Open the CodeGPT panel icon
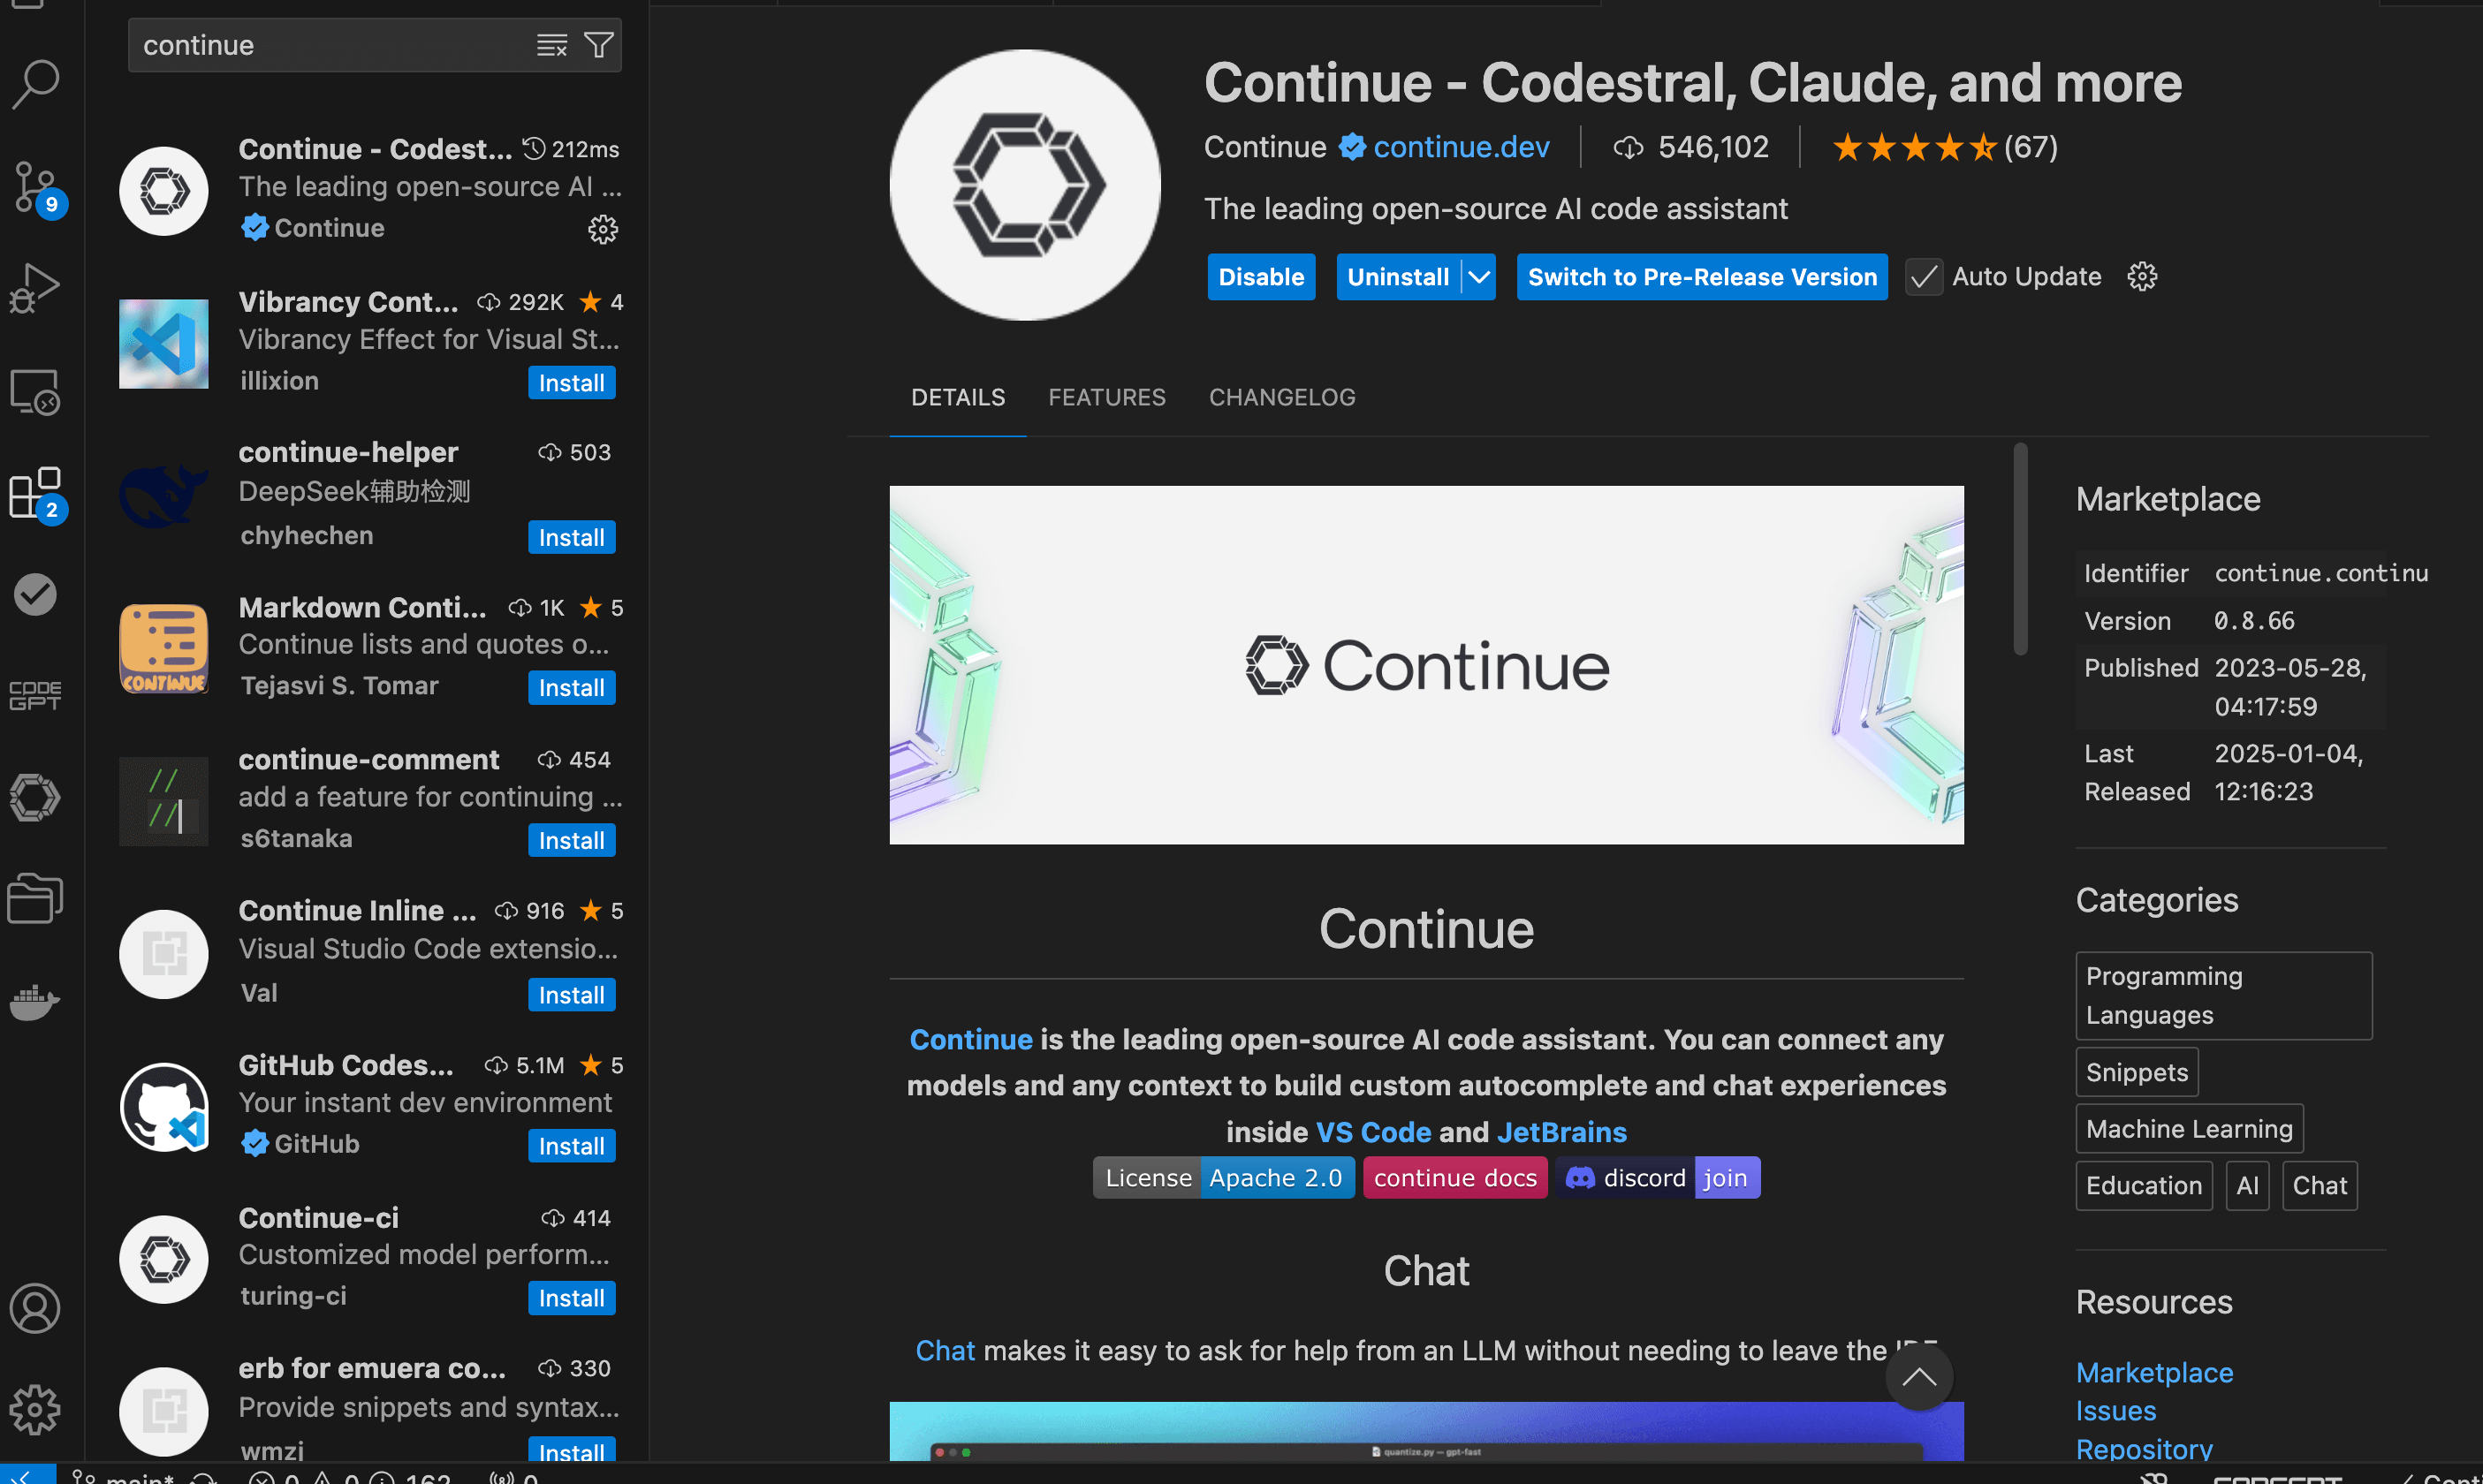 [36, 696]
